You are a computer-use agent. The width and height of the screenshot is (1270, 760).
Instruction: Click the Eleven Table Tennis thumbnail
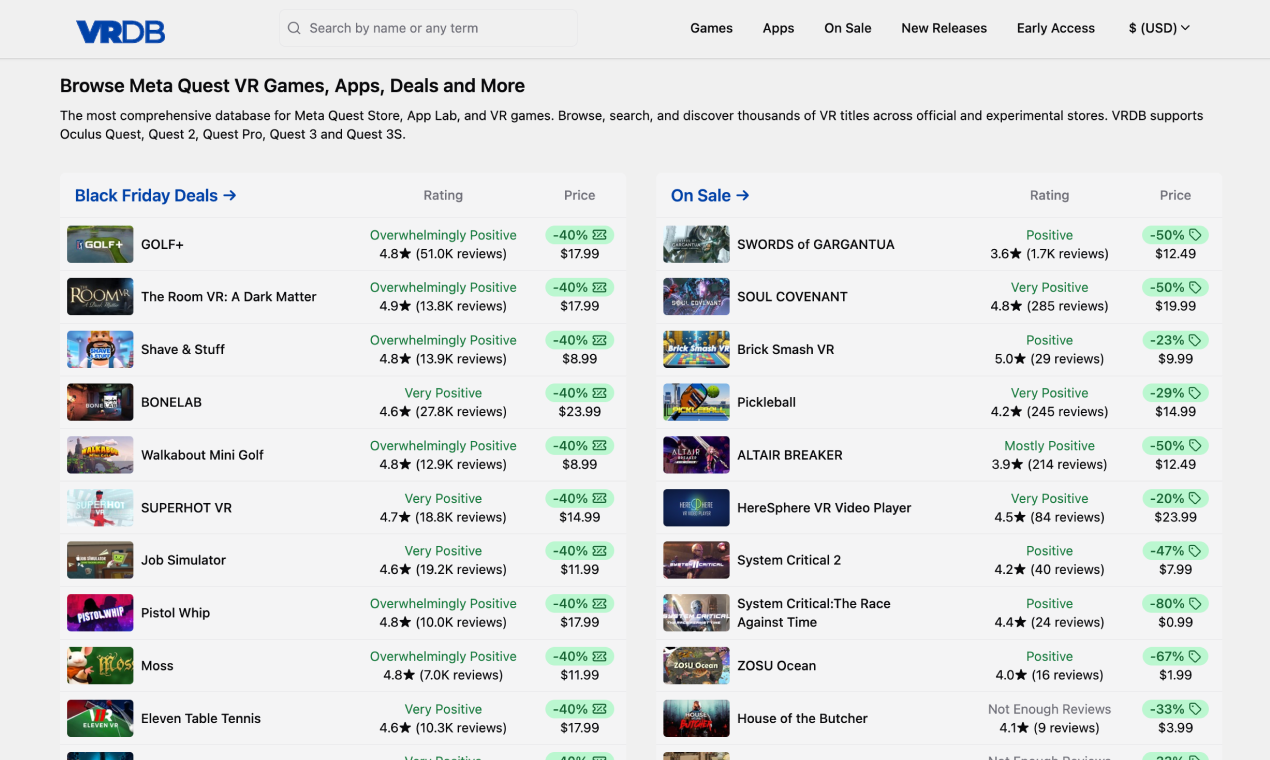pos(100,718)
